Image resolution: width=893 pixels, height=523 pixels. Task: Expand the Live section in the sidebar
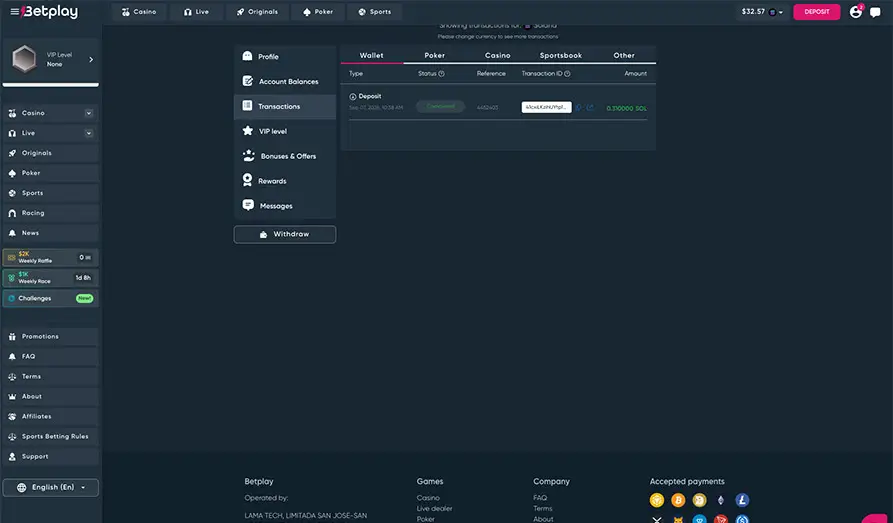click(x=89, y=133)
